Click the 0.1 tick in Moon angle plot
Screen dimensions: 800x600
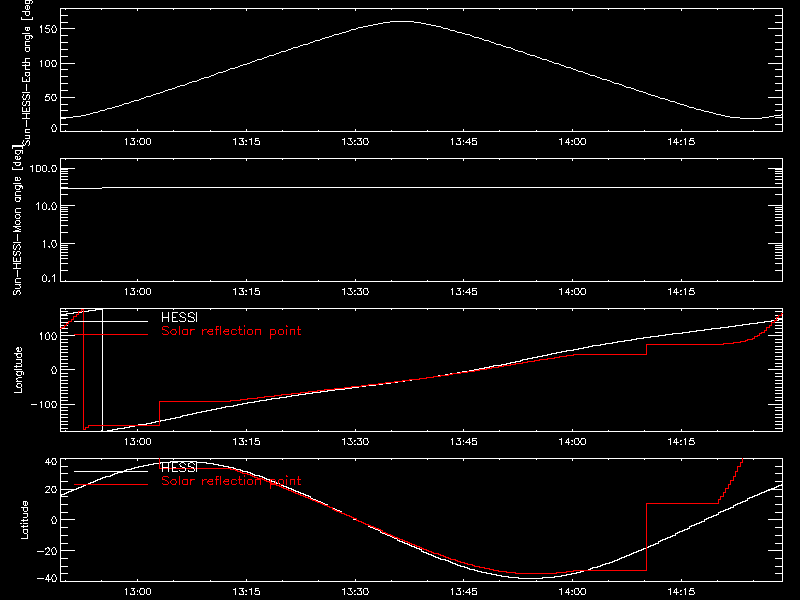pos(49,278)
